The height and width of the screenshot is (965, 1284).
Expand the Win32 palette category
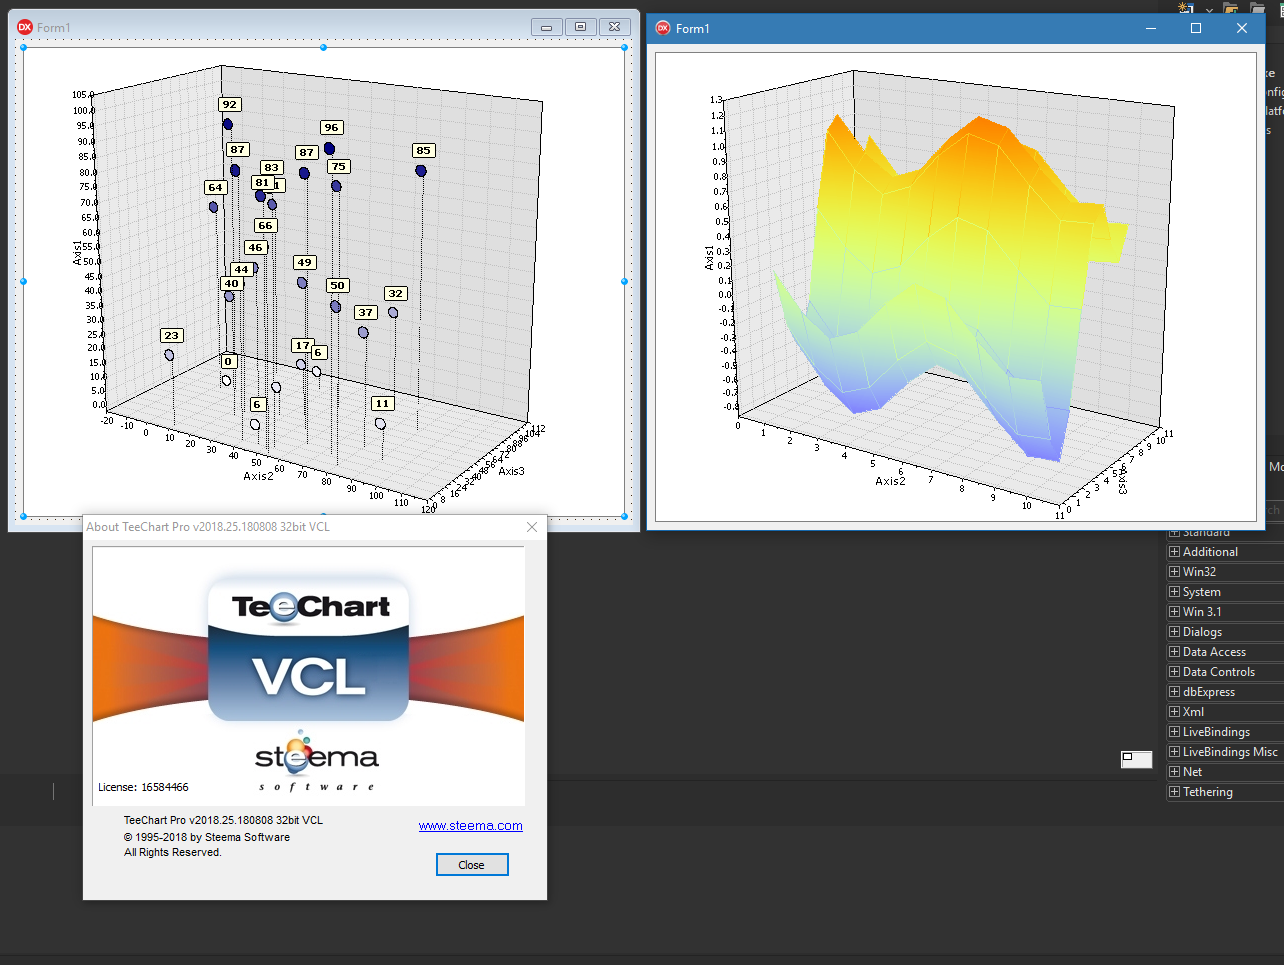1174,572
